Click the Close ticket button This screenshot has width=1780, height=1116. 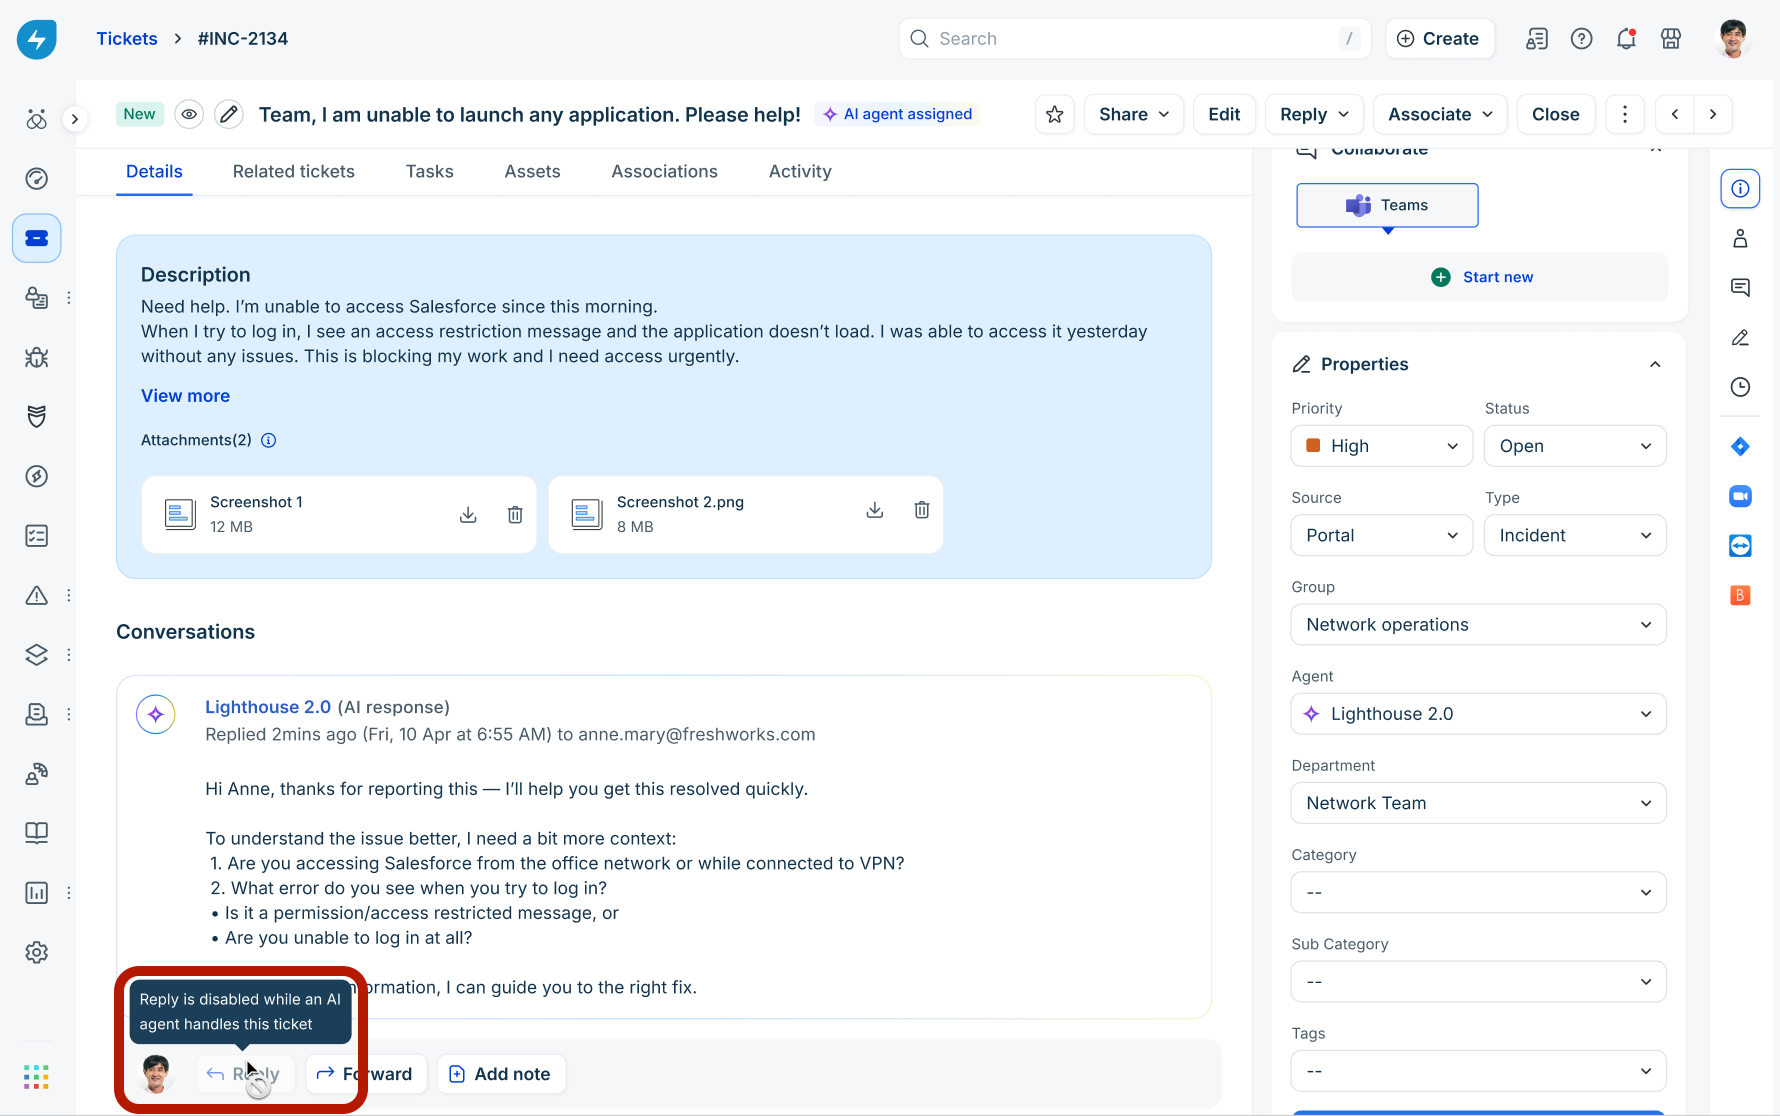[1556, 114]
